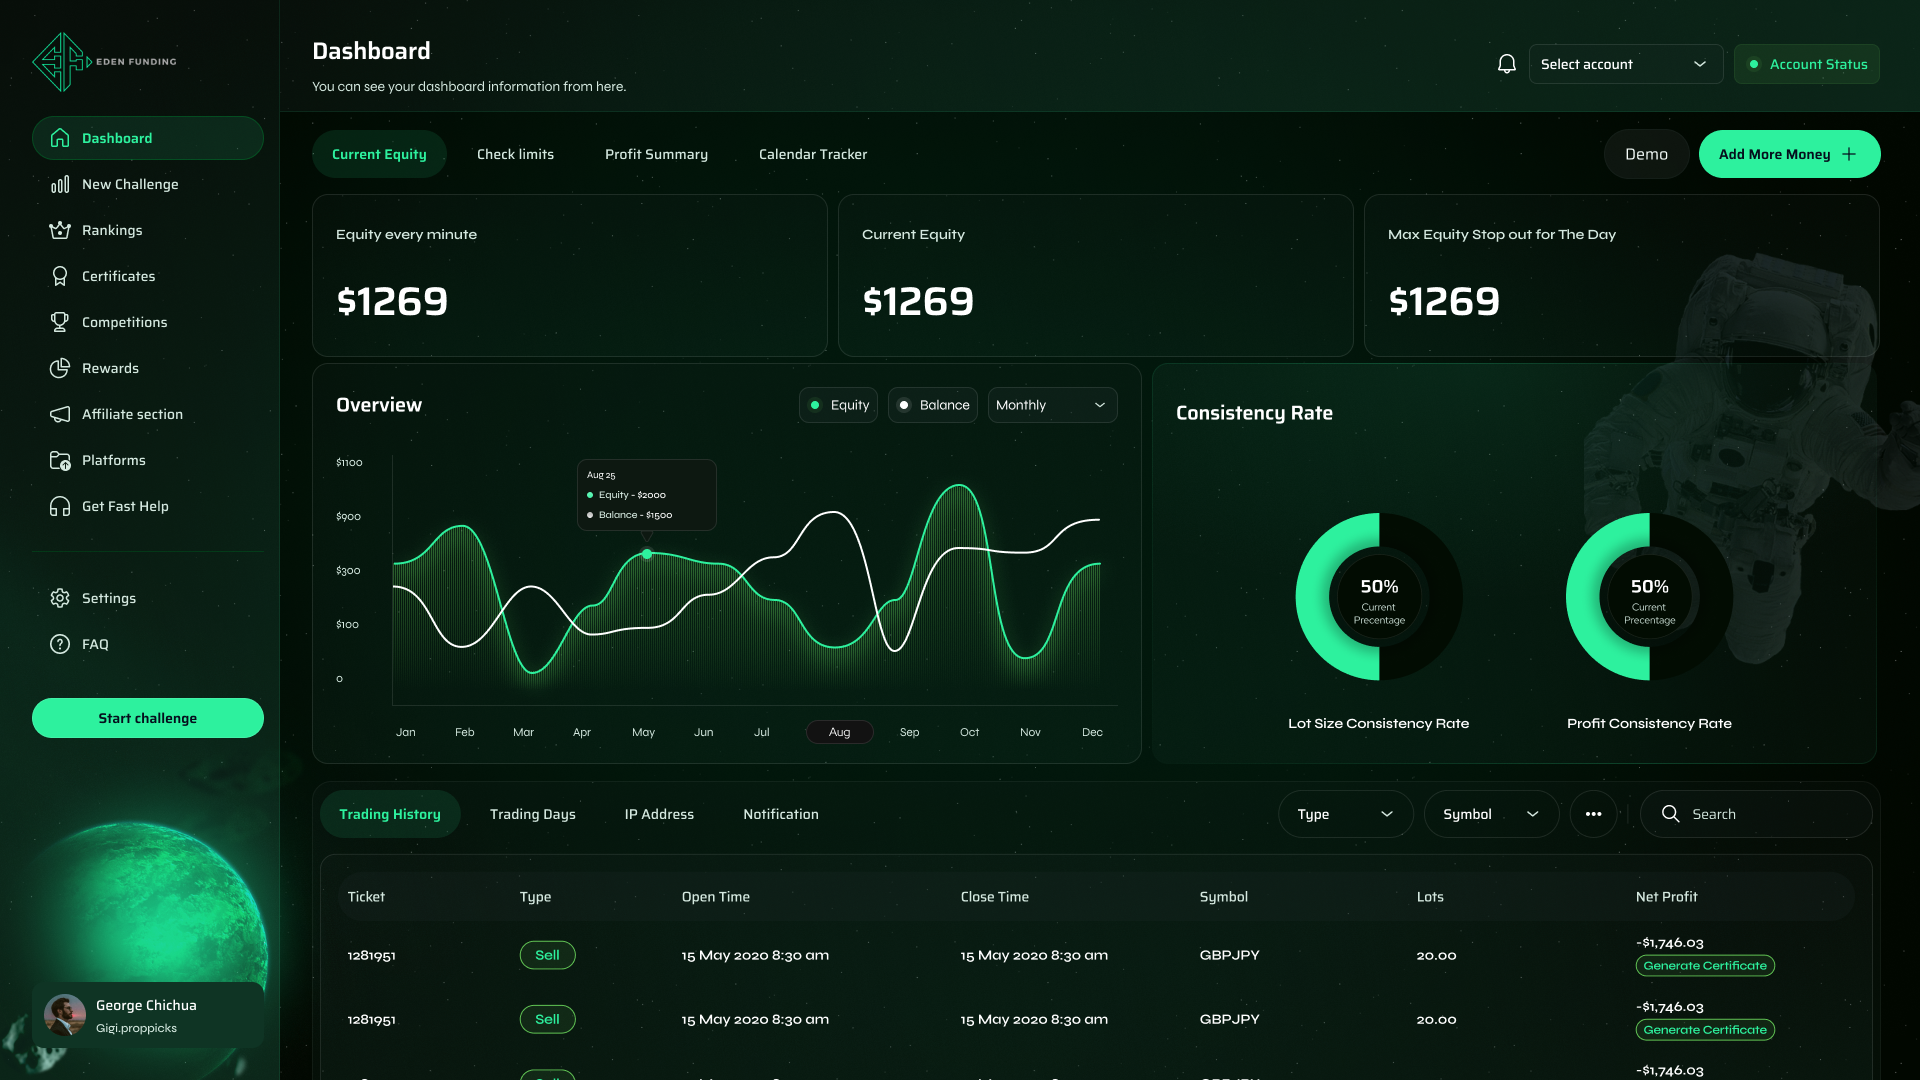Switch to Trading Days tab
The width and height of the screenshot is (1920, 1080).
tap(532, 814)
